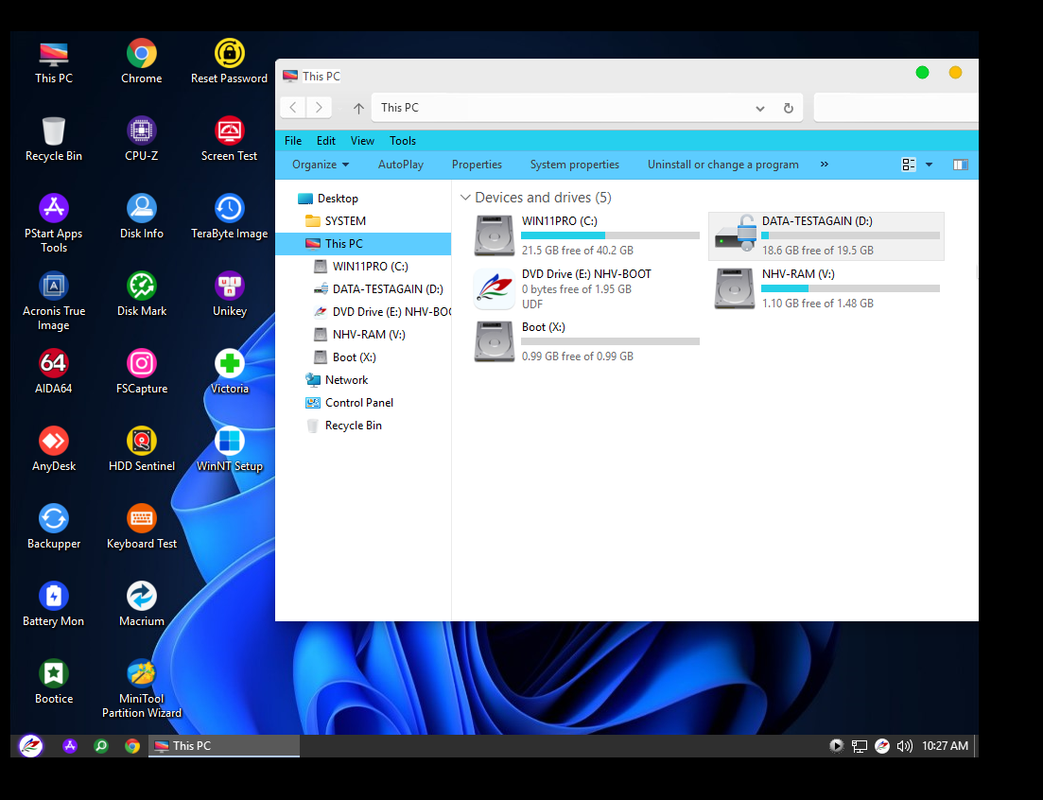Refresh the This PC address bar
This screenshot has height=800, width=1043.
click(x=788, y=108)
